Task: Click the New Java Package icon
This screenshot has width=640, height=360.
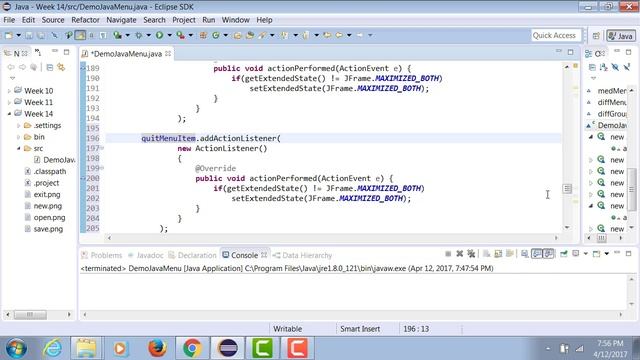Action: click(x=203, y=36)
